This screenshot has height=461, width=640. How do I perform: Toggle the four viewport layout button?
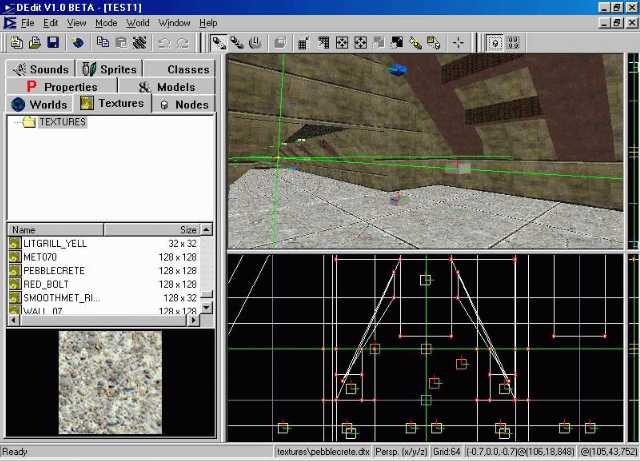513,42
